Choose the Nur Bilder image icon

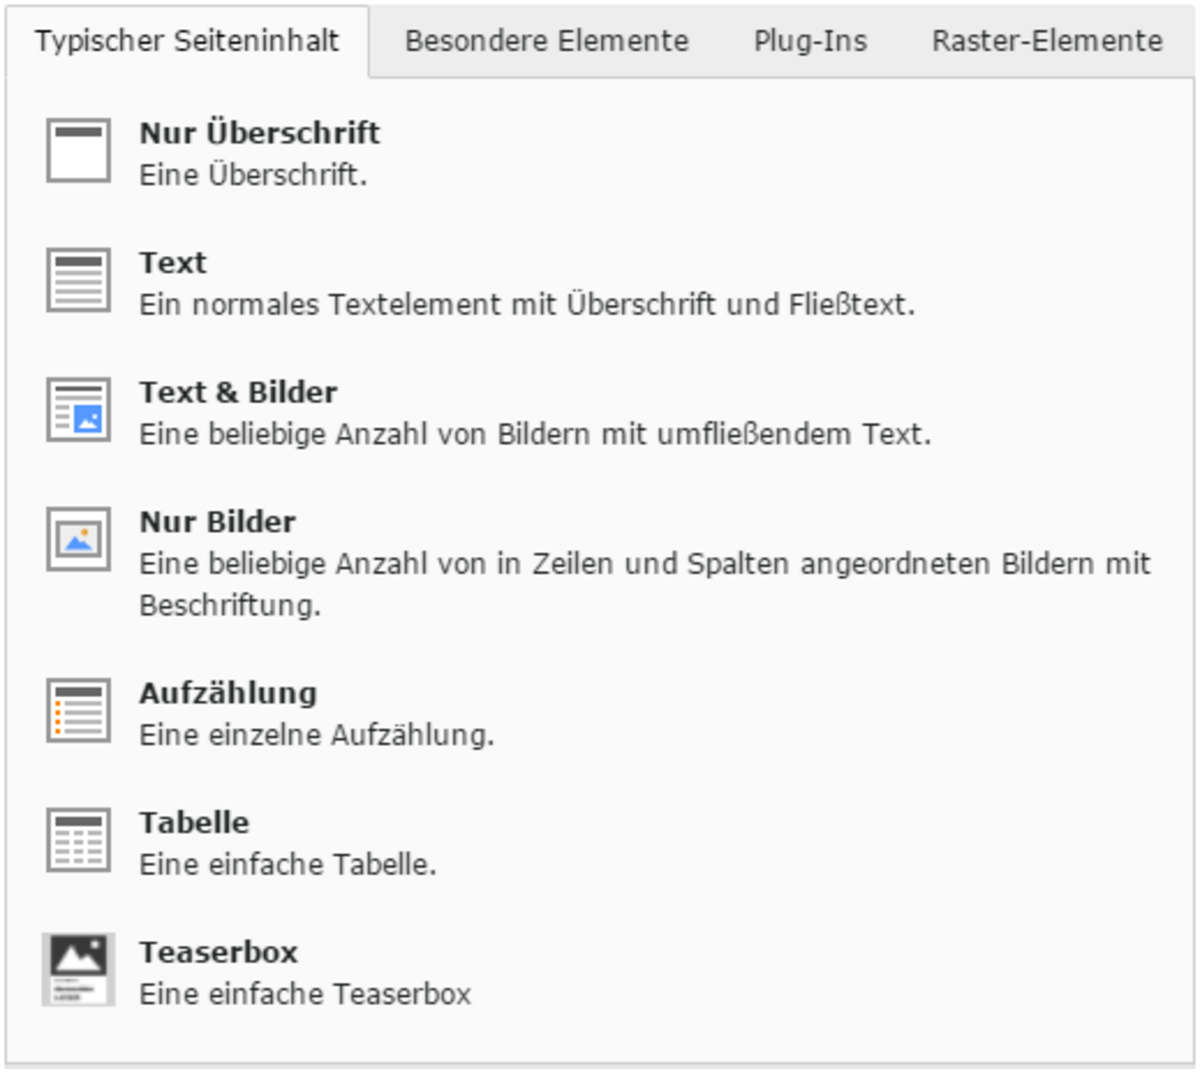coord(78,540)
